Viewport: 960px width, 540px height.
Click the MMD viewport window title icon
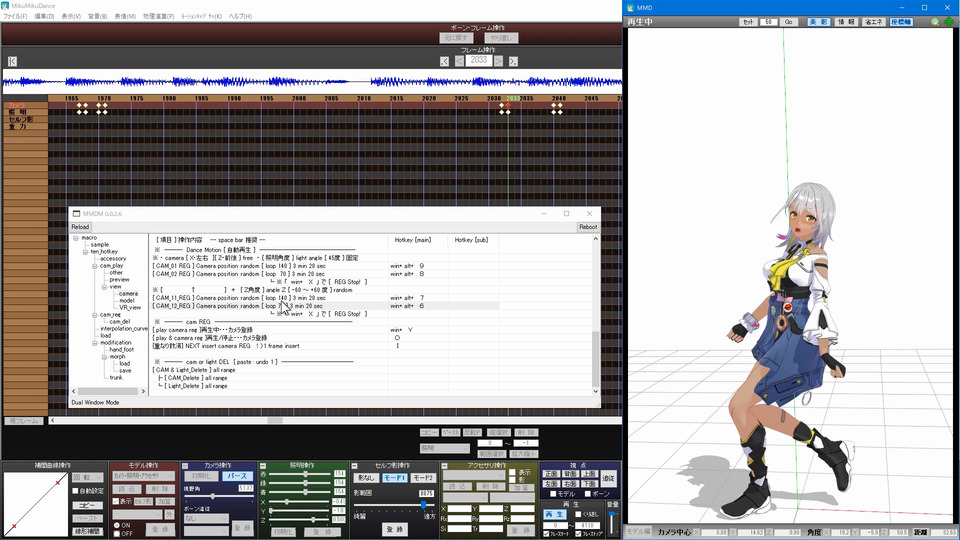(x=630, y=7)
